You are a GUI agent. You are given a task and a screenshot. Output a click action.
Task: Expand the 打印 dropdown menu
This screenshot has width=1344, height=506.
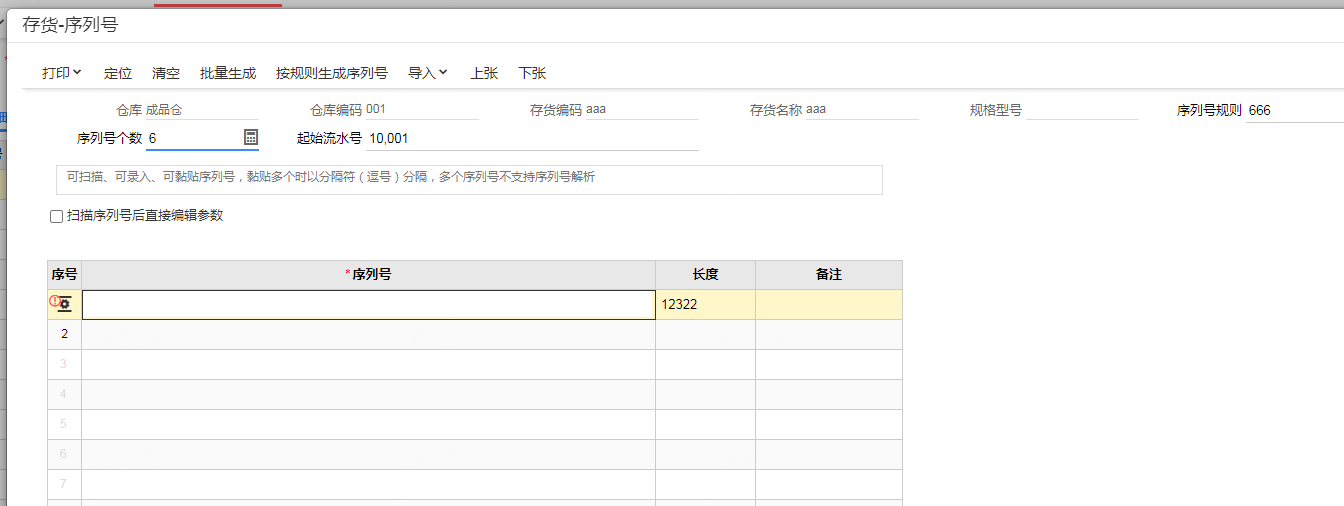point(62,73)
